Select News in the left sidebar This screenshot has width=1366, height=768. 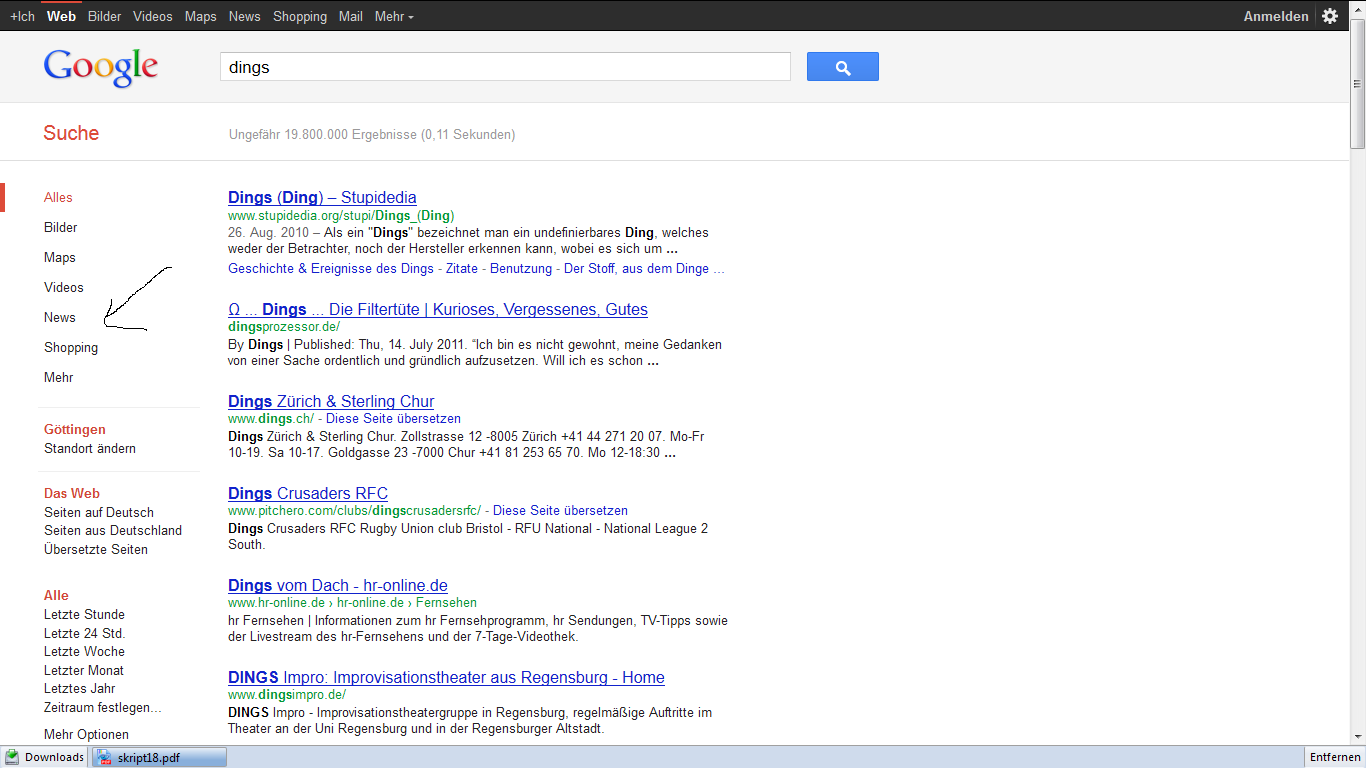60,317
